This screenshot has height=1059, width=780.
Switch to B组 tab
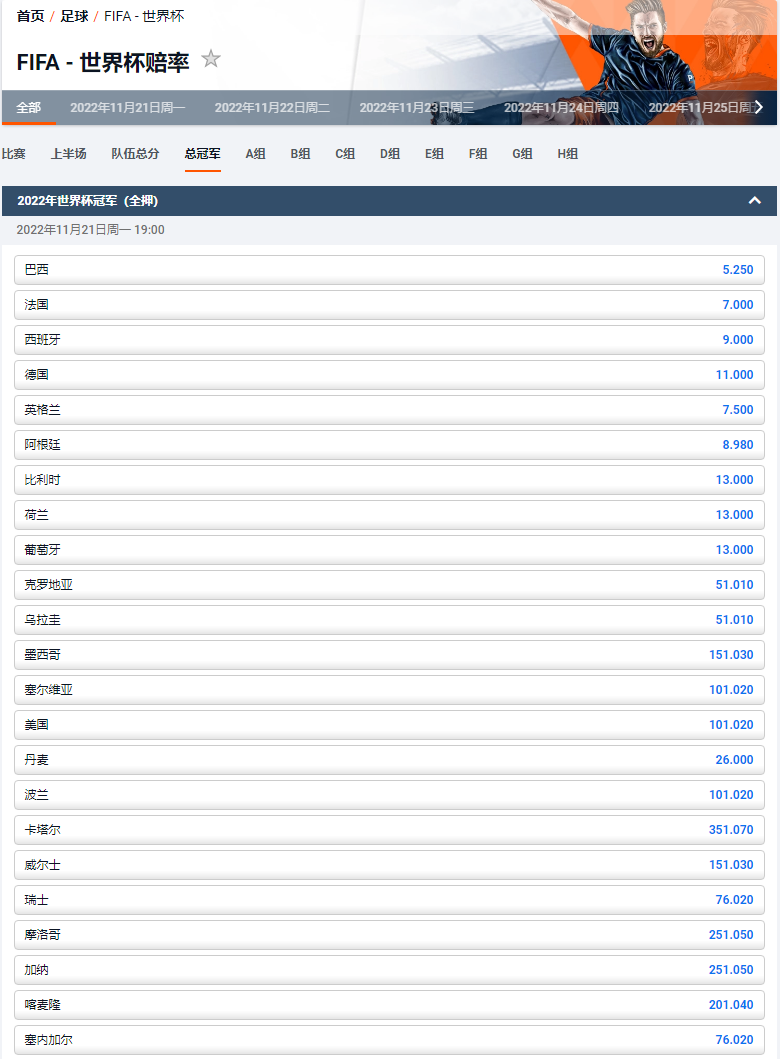(x=301, y=154)
